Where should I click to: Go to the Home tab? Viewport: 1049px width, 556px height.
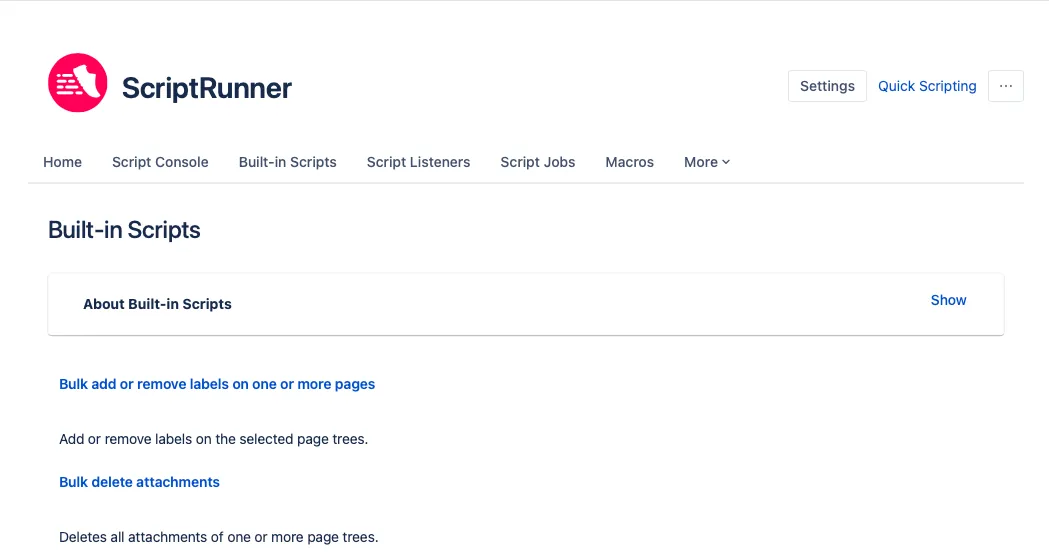62,162
